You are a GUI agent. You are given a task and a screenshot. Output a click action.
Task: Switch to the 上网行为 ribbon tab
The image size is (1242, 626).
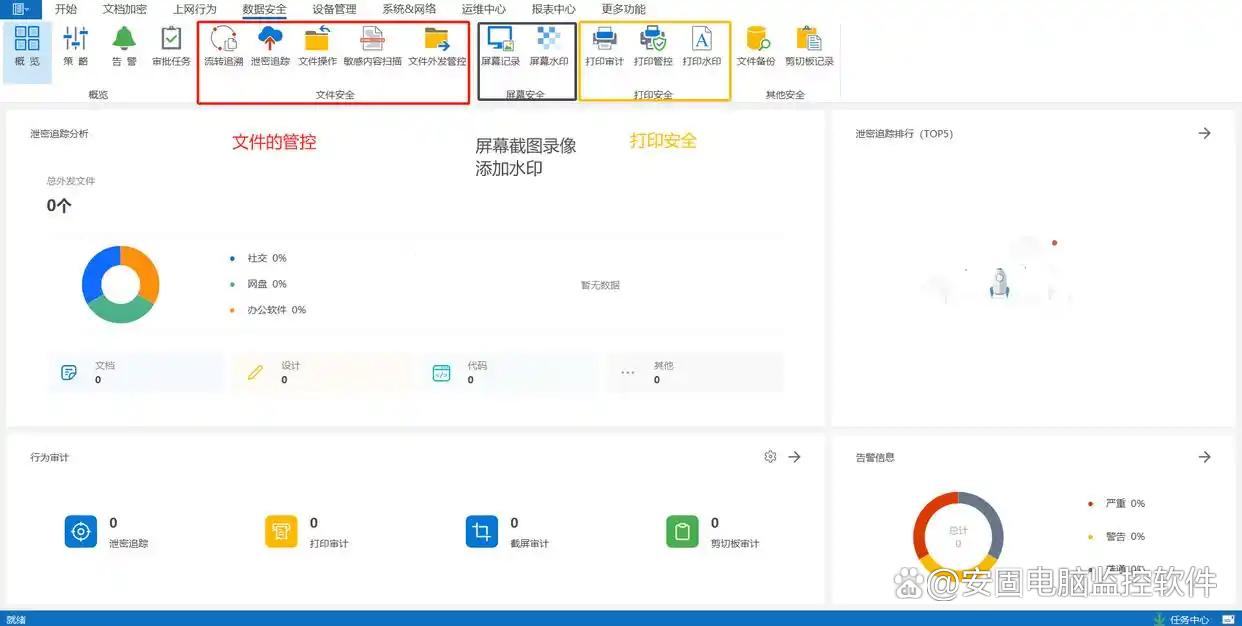pyautogui.click(x=195, y=9)
